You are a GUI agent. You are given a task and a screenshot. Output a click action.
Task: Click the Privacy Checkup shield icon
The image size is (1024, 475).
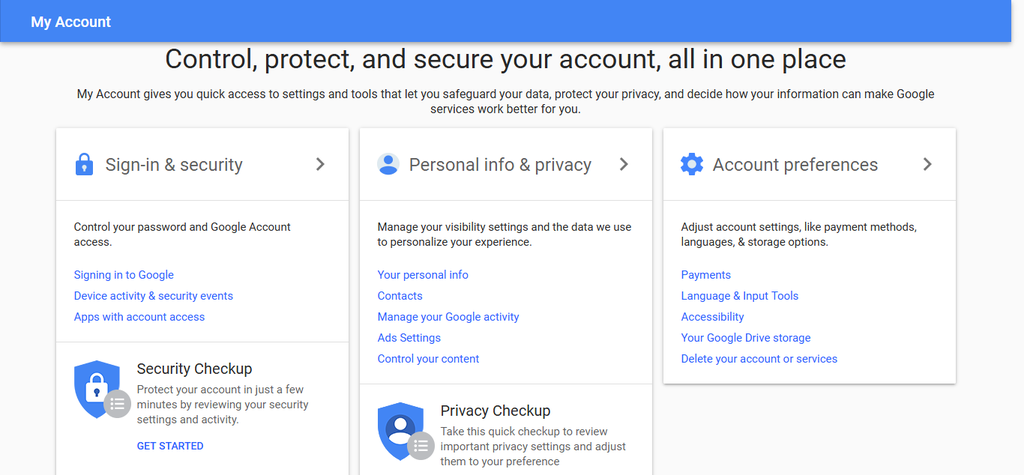(x=402, y=431)
